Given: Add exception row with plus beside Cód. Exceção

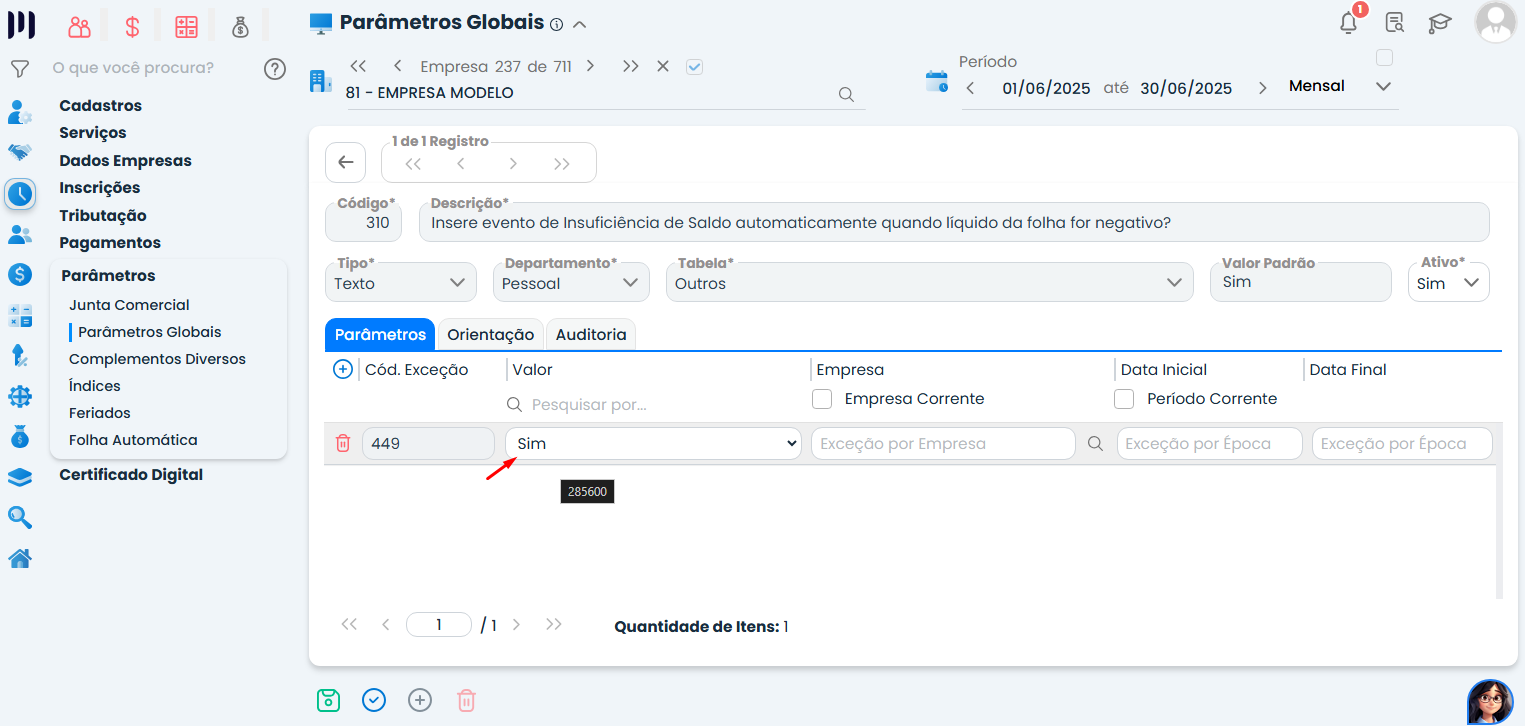Looking at the screenshot, I should 343,370.
